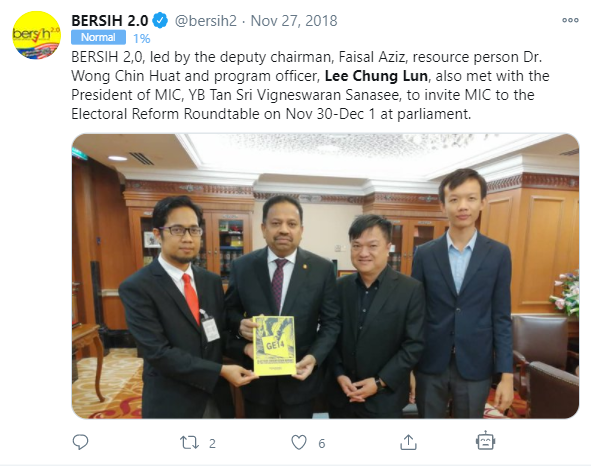Click the robot bot-detection icon
The width and height of the screenshot is (591, 473).
[485, 441]
